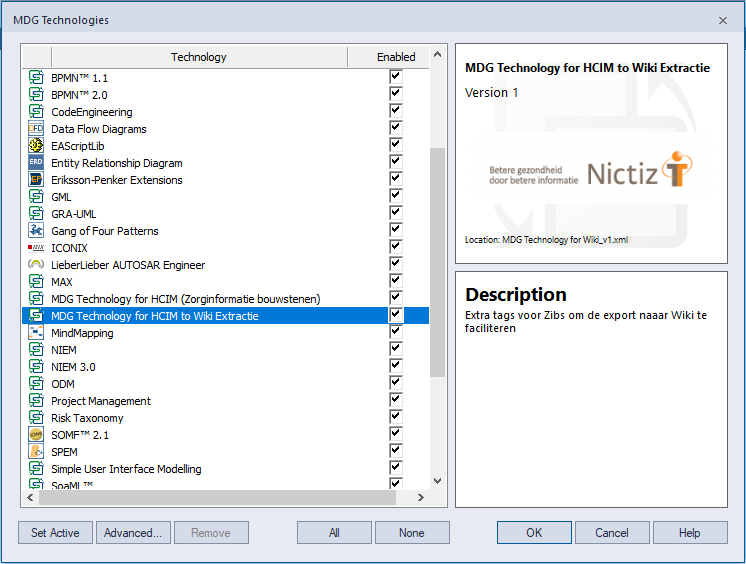
Task: Toggle CodeEngineering Enabled checkbox
Action: coord(396,111)
